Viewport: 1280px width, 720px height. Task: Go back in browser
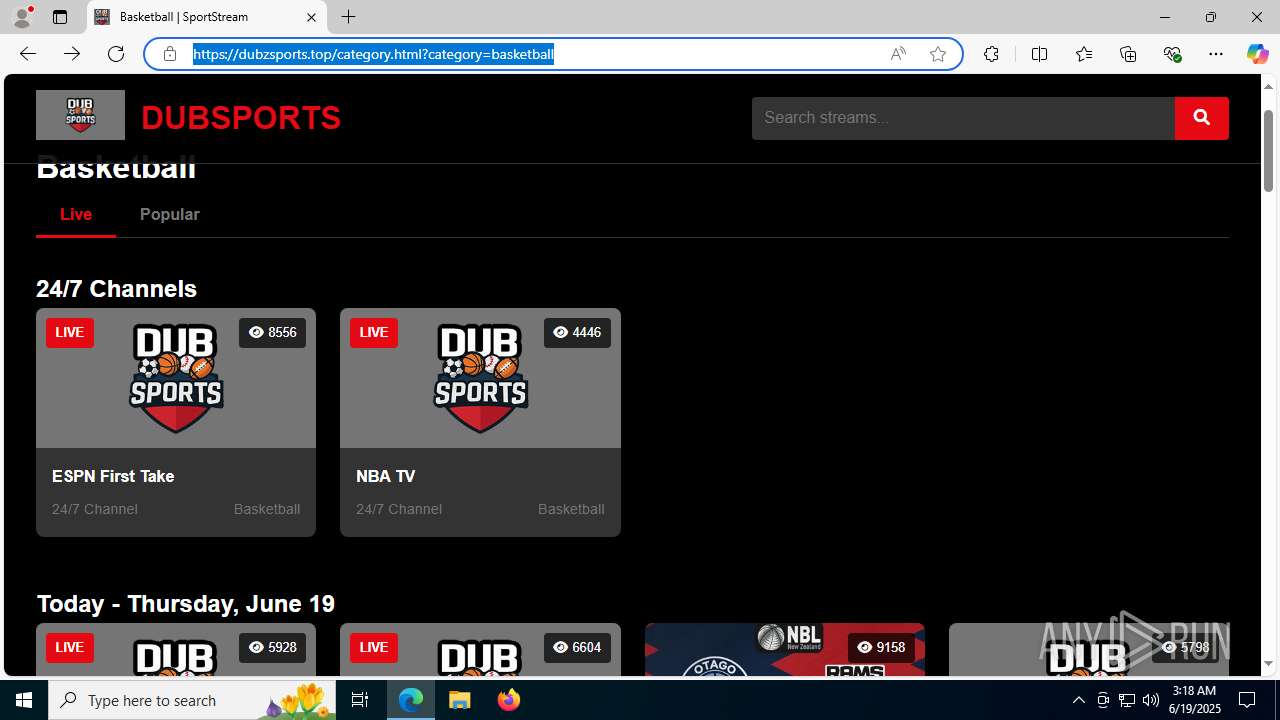(x=28, y=54)
